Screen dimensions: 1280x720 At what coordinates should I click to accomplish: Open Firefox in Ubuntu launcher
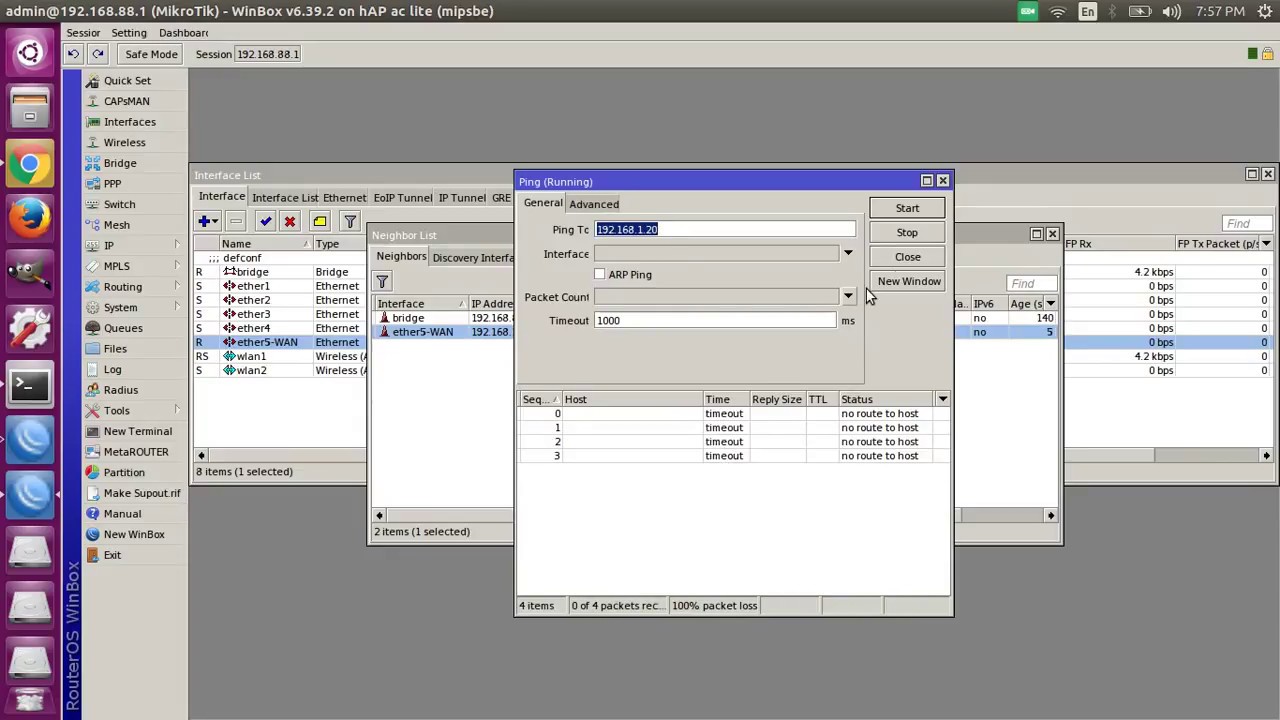click(30, 216)
